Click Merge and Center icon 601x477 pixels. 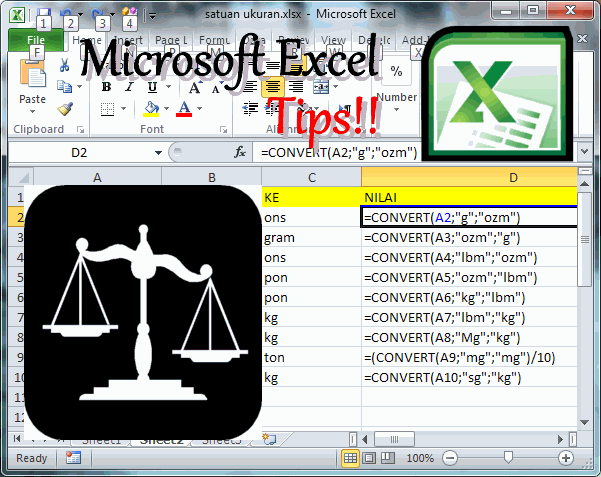pos(321,87)
